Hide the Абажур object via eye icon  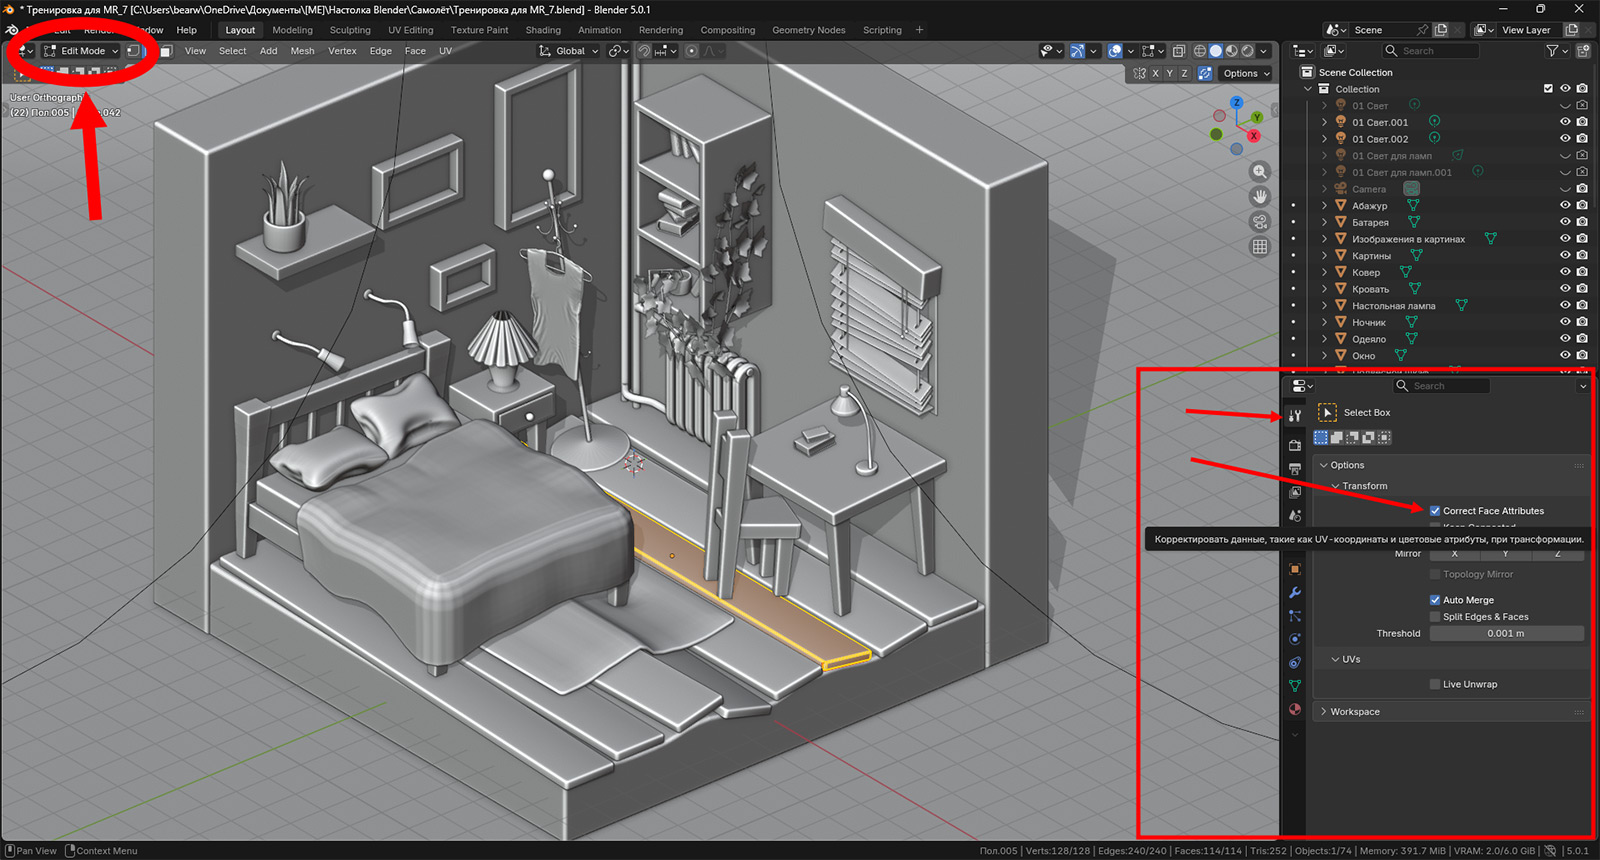1565,206
